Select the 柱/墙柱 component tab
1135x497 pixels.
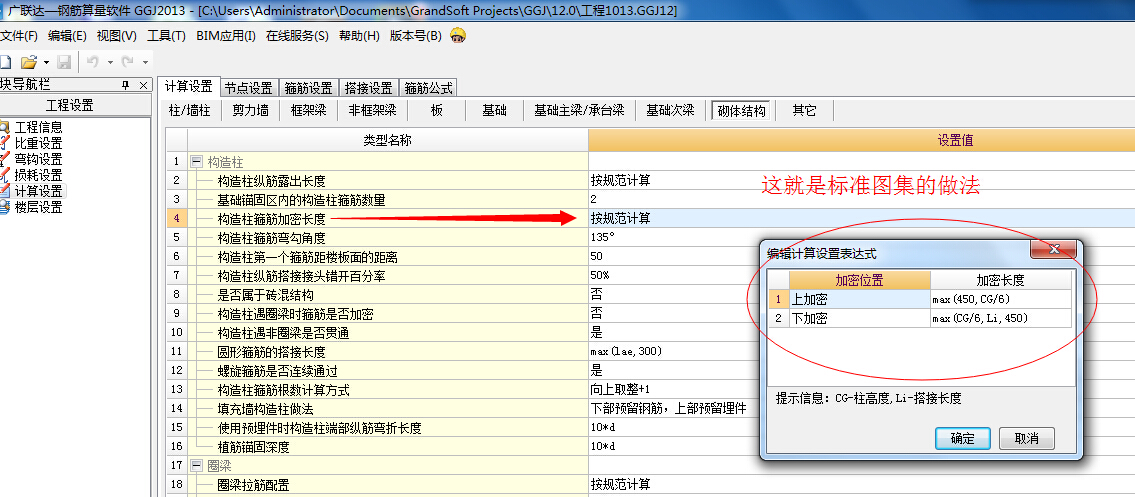click(190, 111)
